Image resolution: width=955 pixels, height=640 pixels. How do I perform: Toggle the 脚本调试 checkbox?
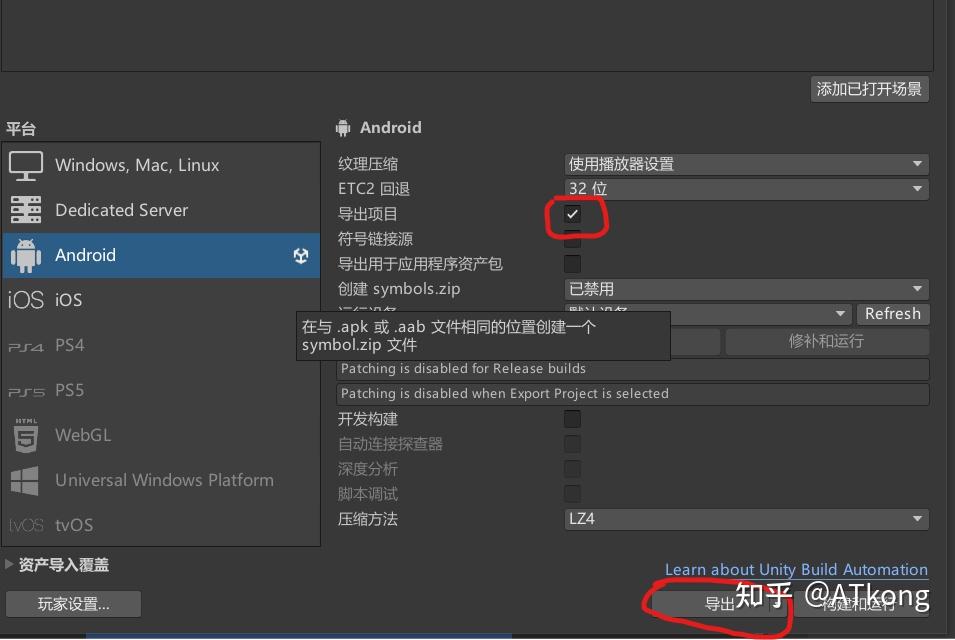pyautogui.click(x=572, y=494)
